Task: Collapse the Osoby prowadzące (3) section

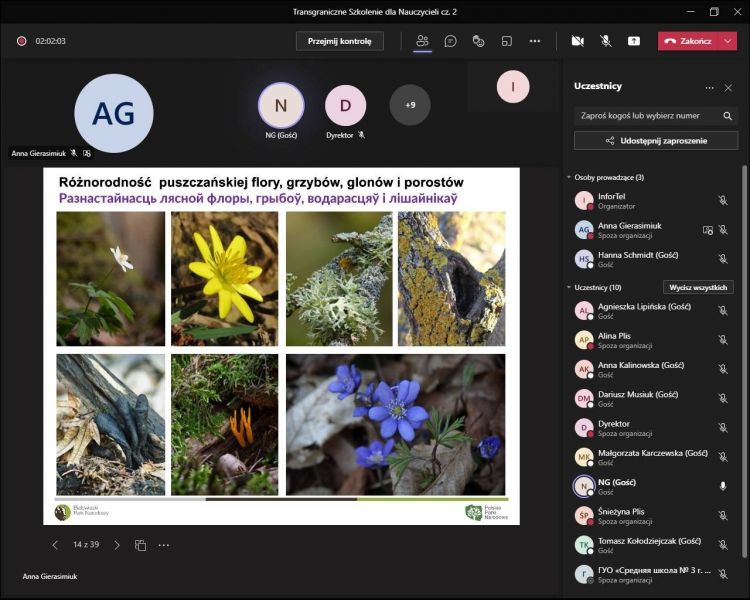Action: coord(570,177)
